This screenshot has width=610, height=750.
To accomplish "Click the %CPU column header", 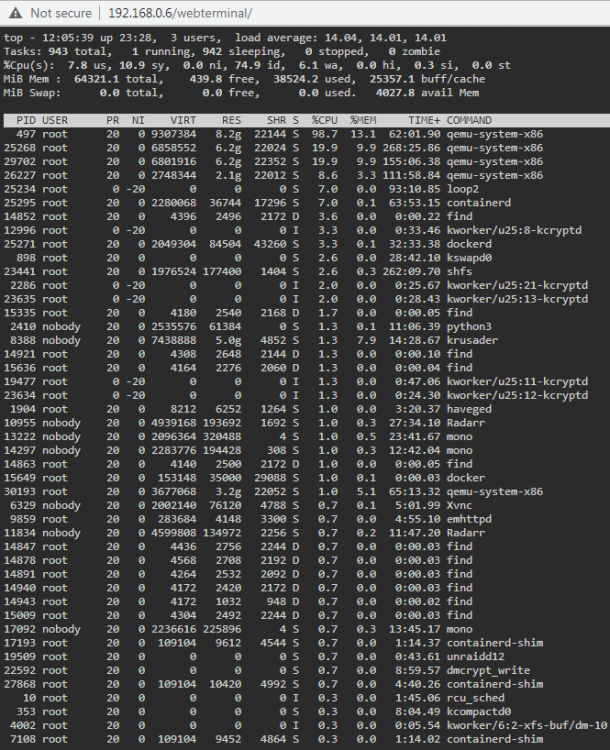I will tap(325, 120).
